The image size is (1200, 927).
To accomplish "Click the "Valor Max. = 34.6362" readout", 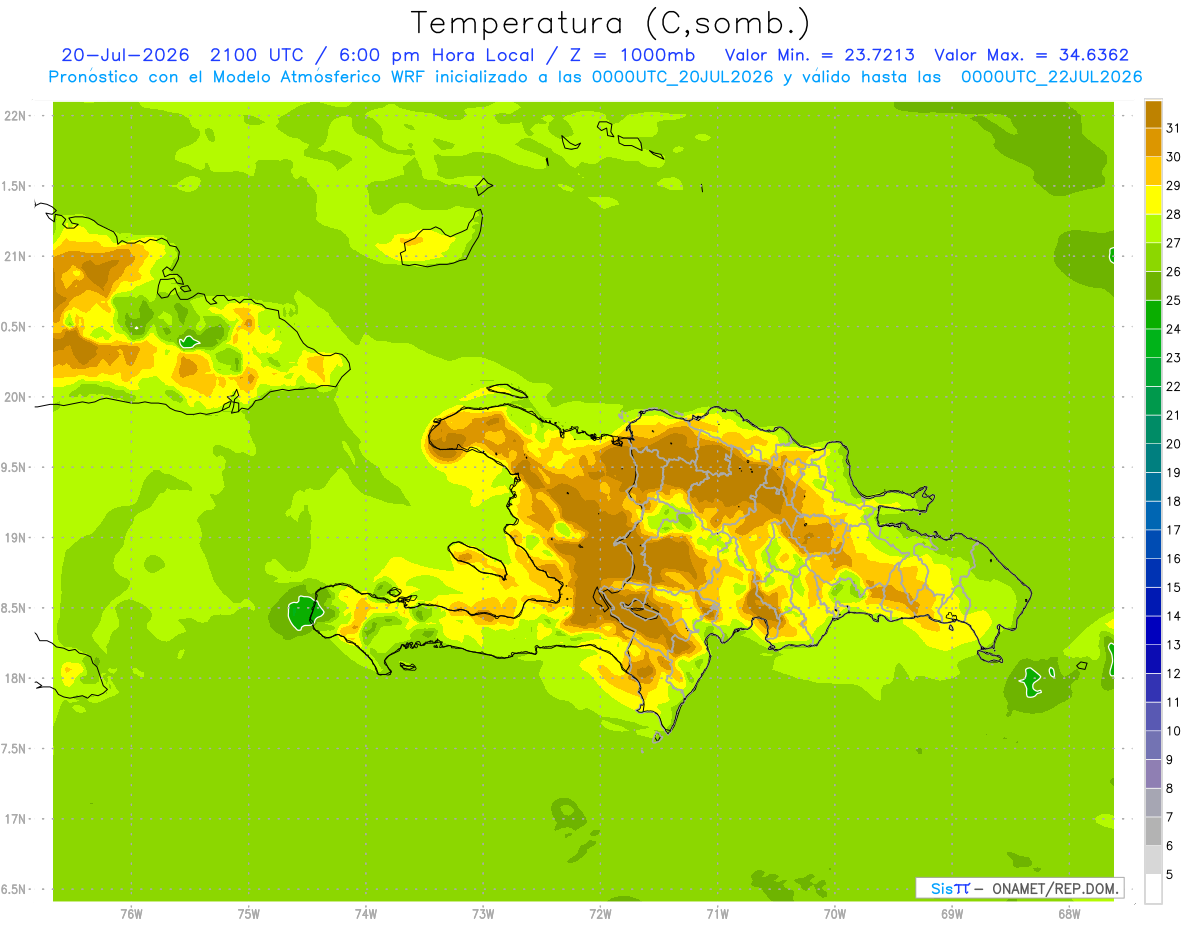I will tap(1032, 55).
